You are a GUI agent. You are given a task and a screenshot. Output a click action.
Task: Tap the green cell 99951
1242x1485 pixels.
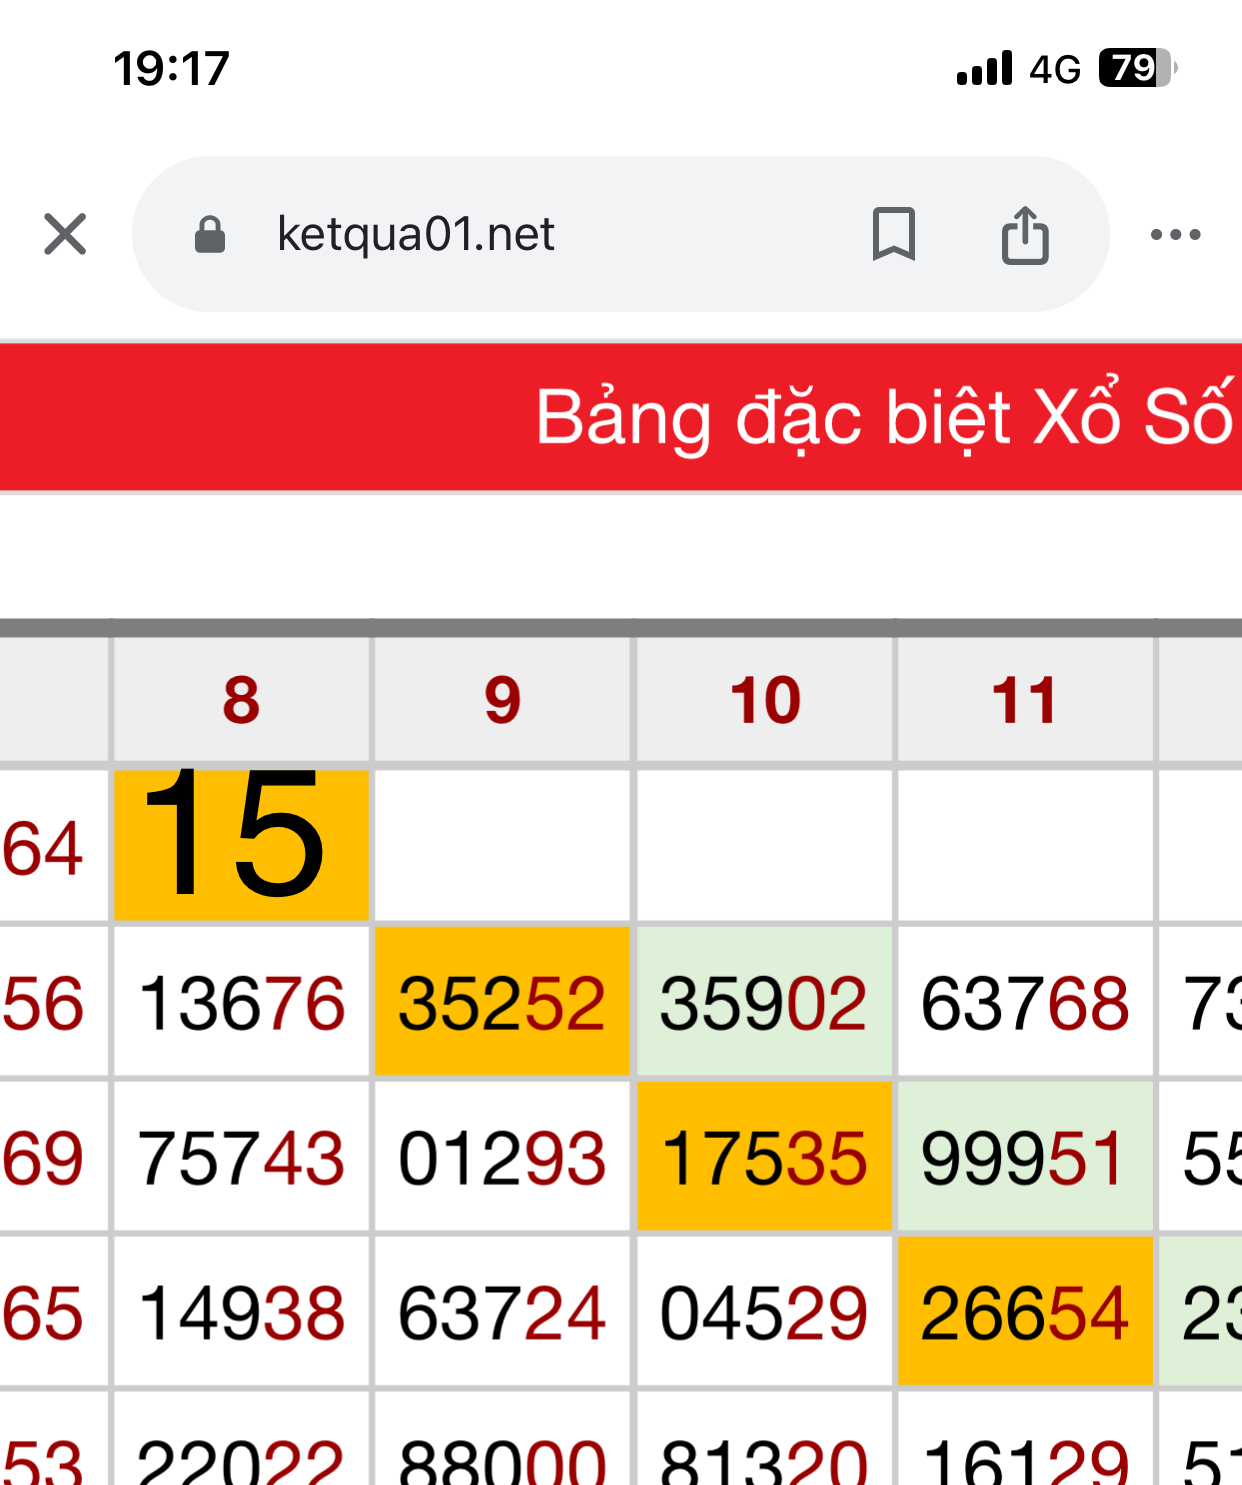point(1025,1158)
